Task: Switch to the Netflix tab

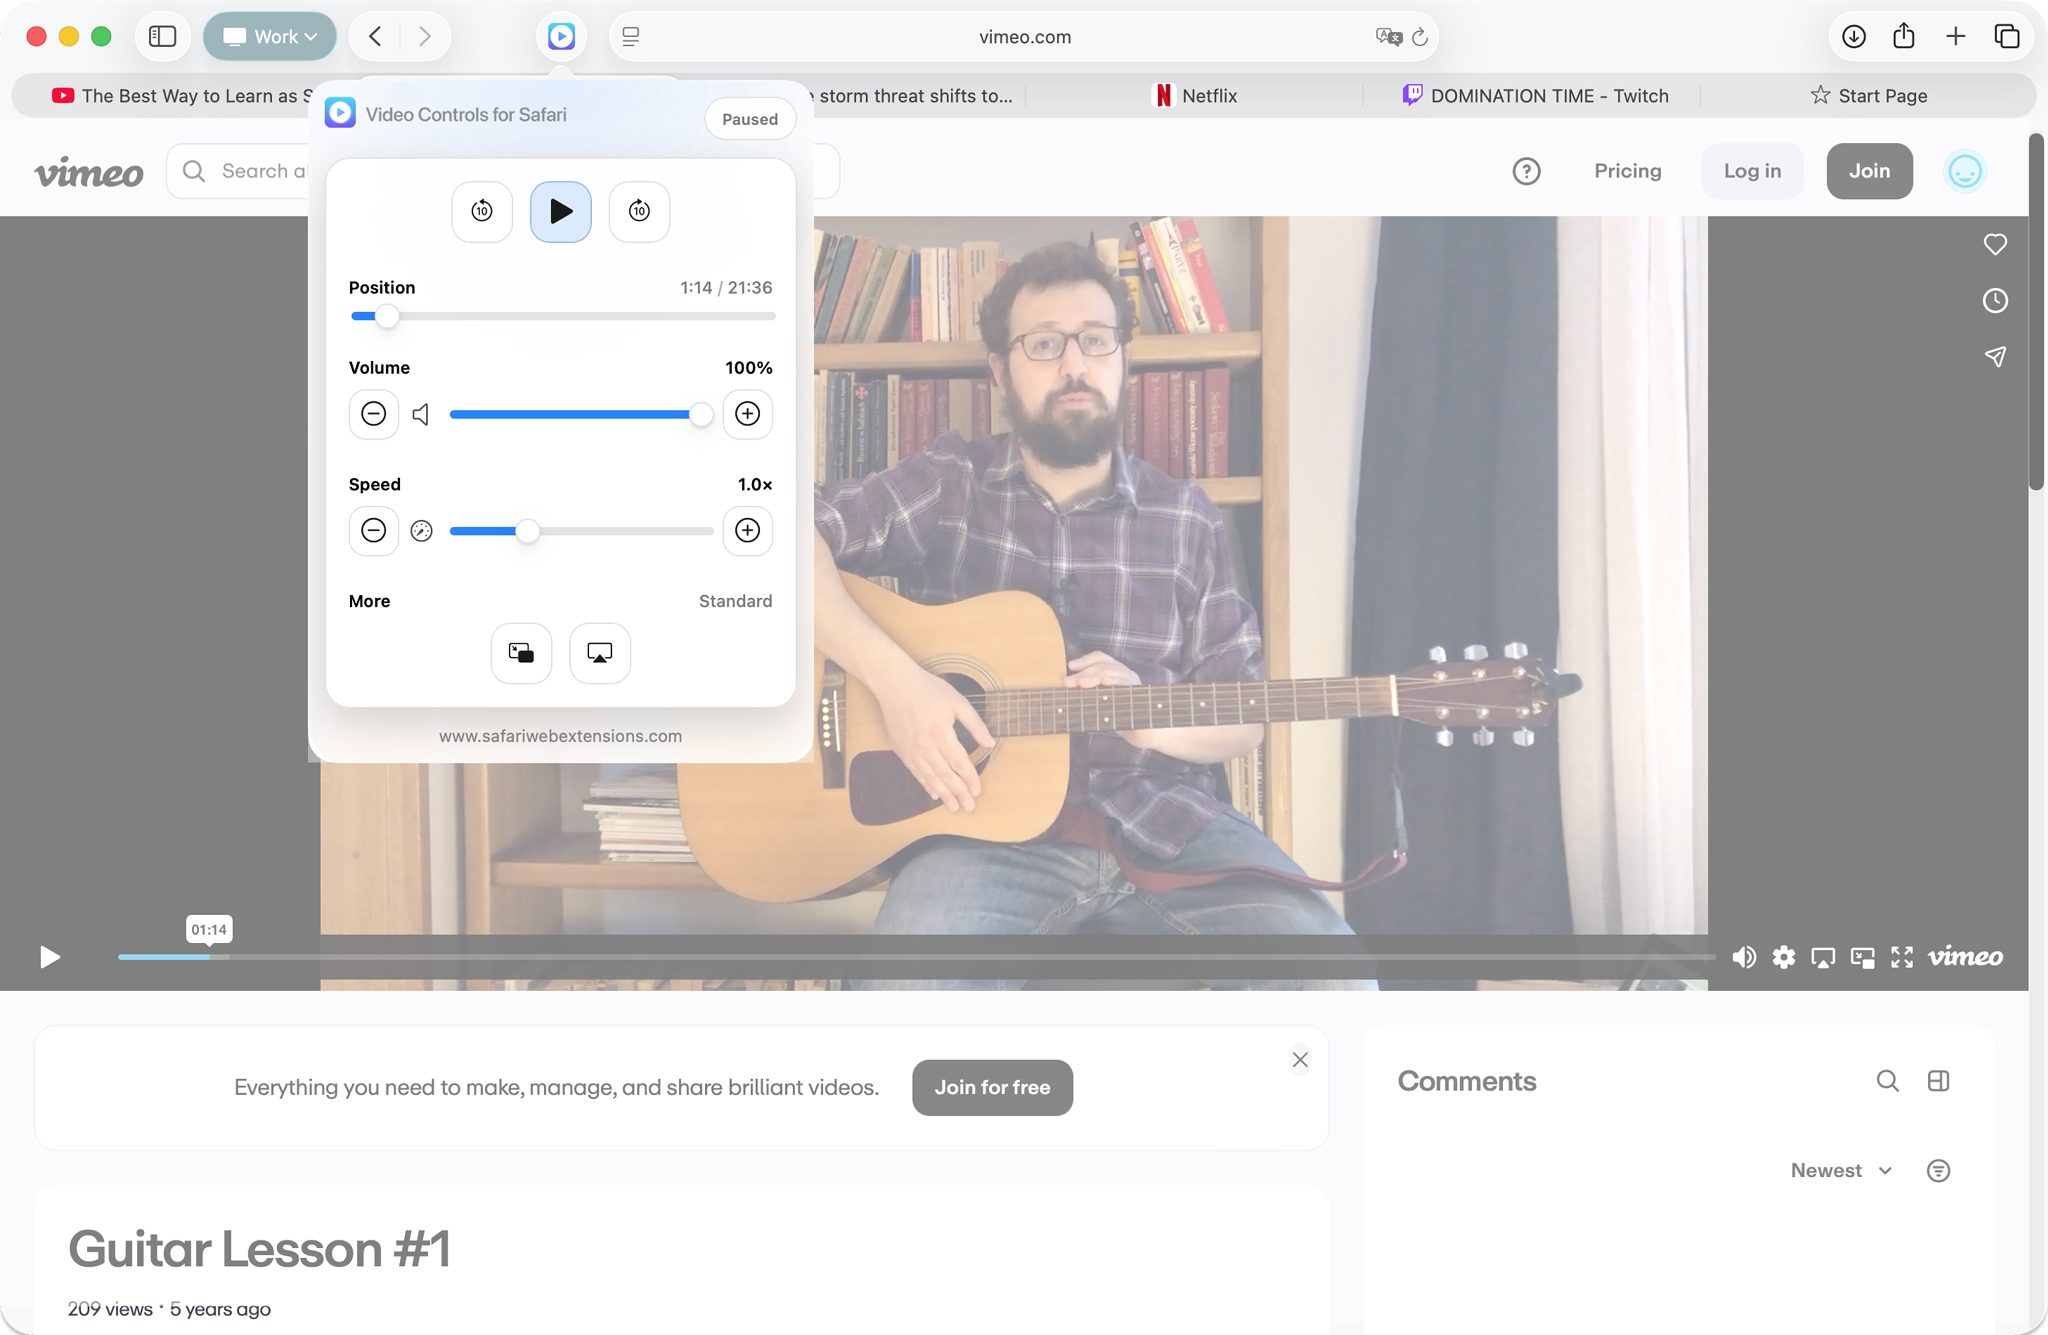Action: click(1196, 96)
